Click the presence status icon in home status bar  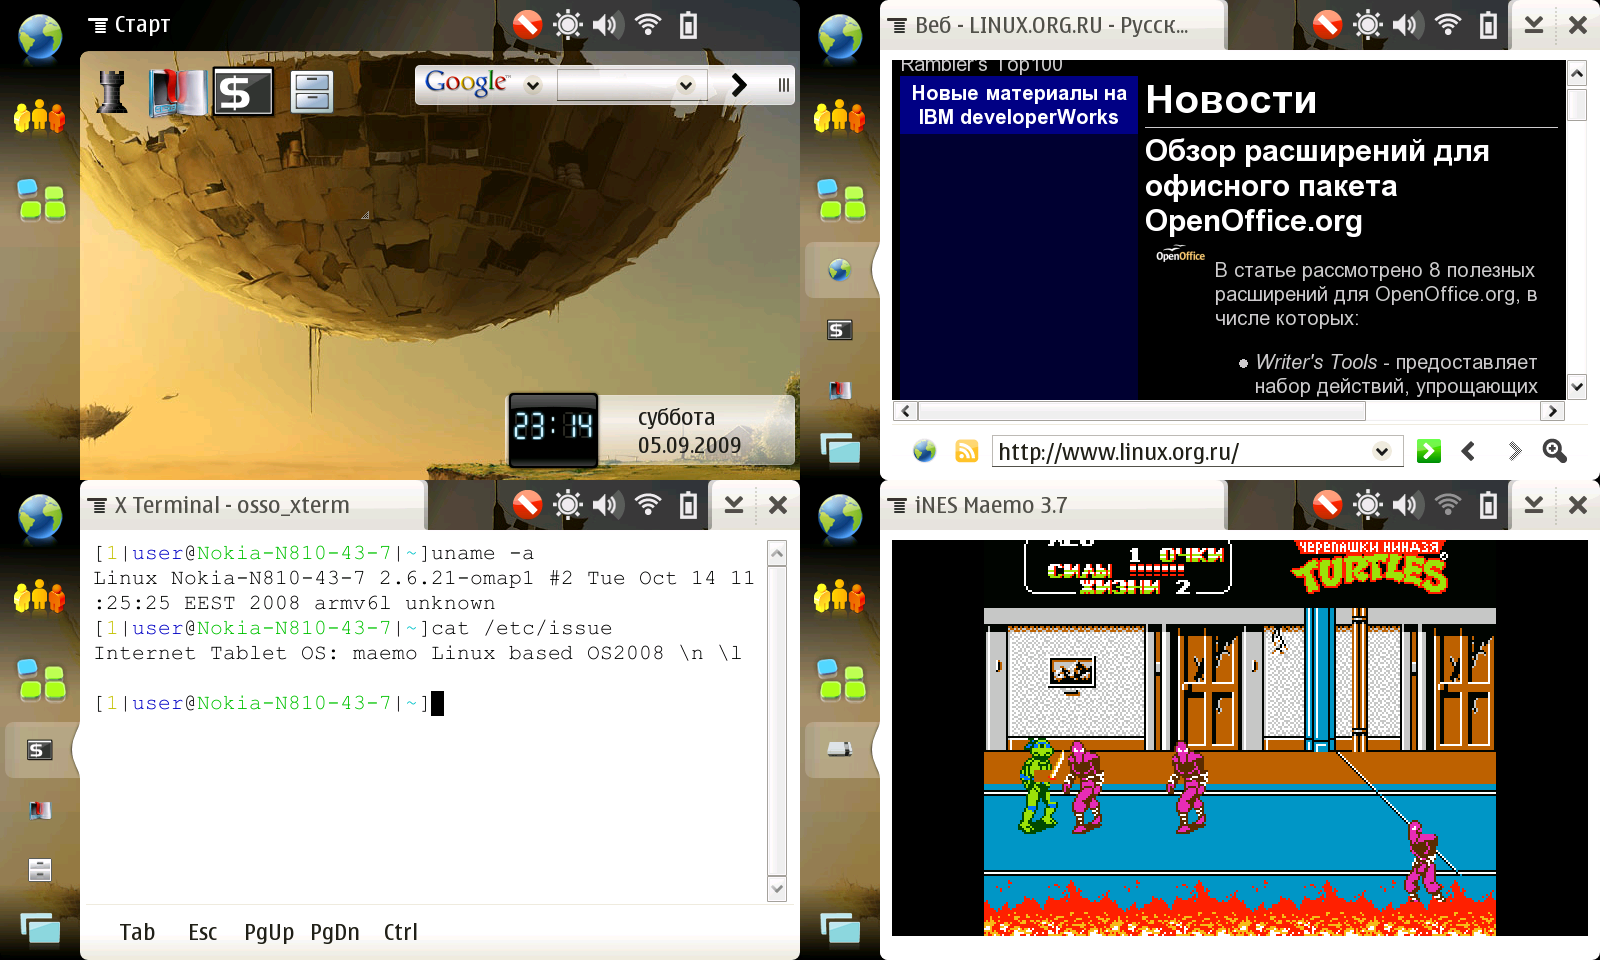(x=527, y=24)
